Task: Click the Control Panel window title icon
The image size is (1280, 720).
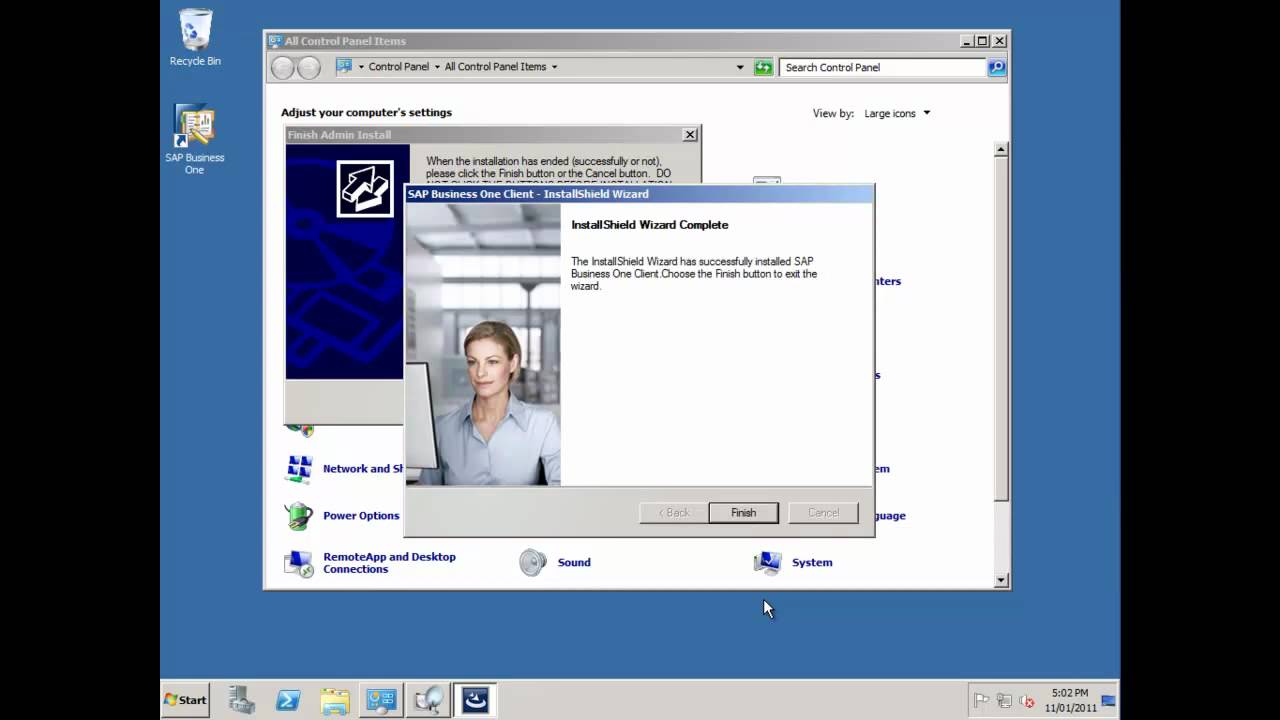Action: pos(275,41)
